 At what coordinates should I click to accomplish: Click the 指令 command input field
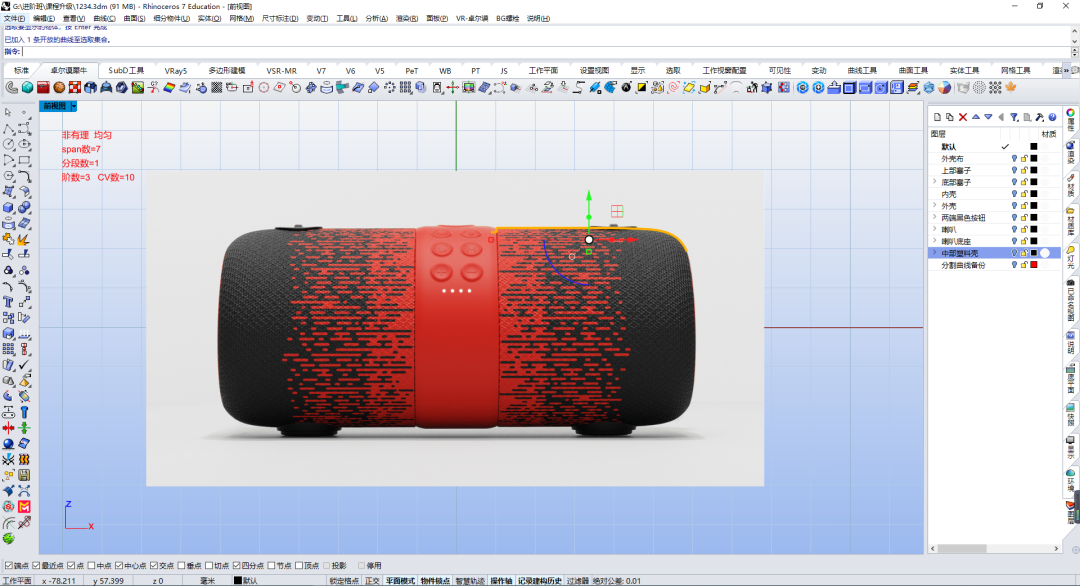click(546, 52)
